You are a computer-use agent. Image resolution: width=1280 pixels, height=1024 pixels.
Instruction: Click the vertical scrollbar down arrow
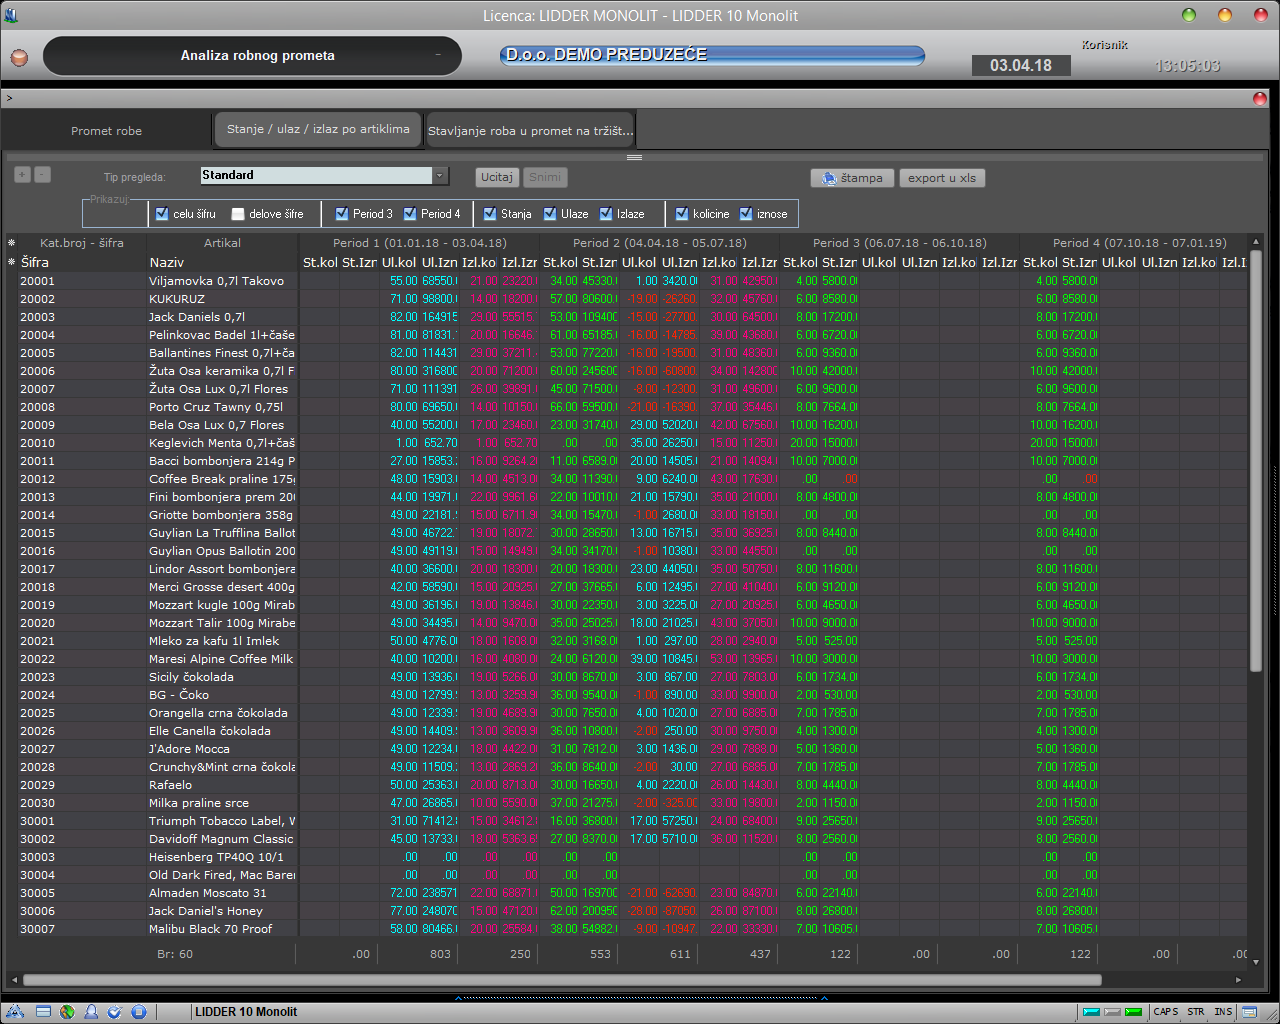point(1257,961)
